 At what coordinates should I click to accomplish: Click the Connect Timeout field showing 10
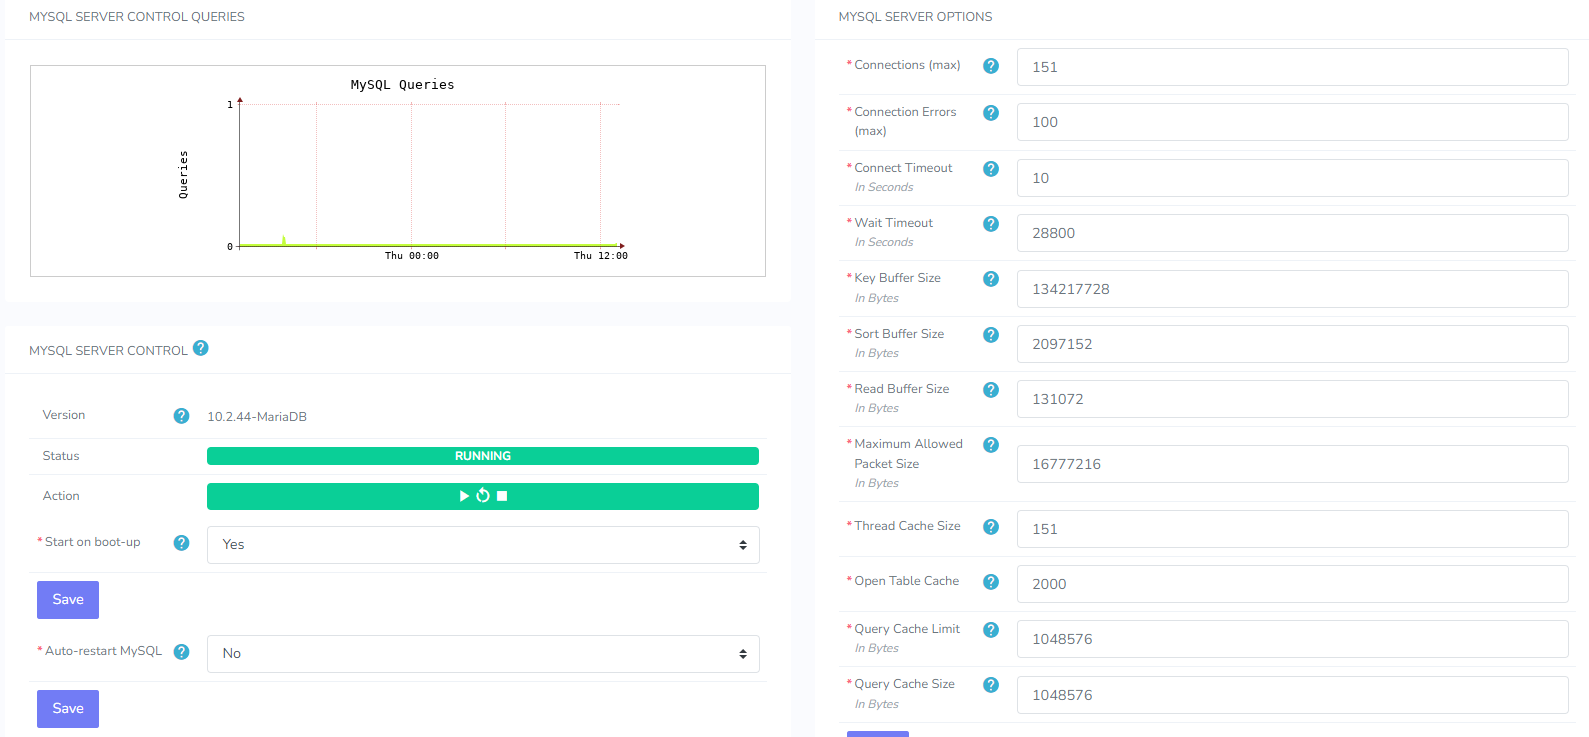pyautogui.click(x=1293, y=178)
